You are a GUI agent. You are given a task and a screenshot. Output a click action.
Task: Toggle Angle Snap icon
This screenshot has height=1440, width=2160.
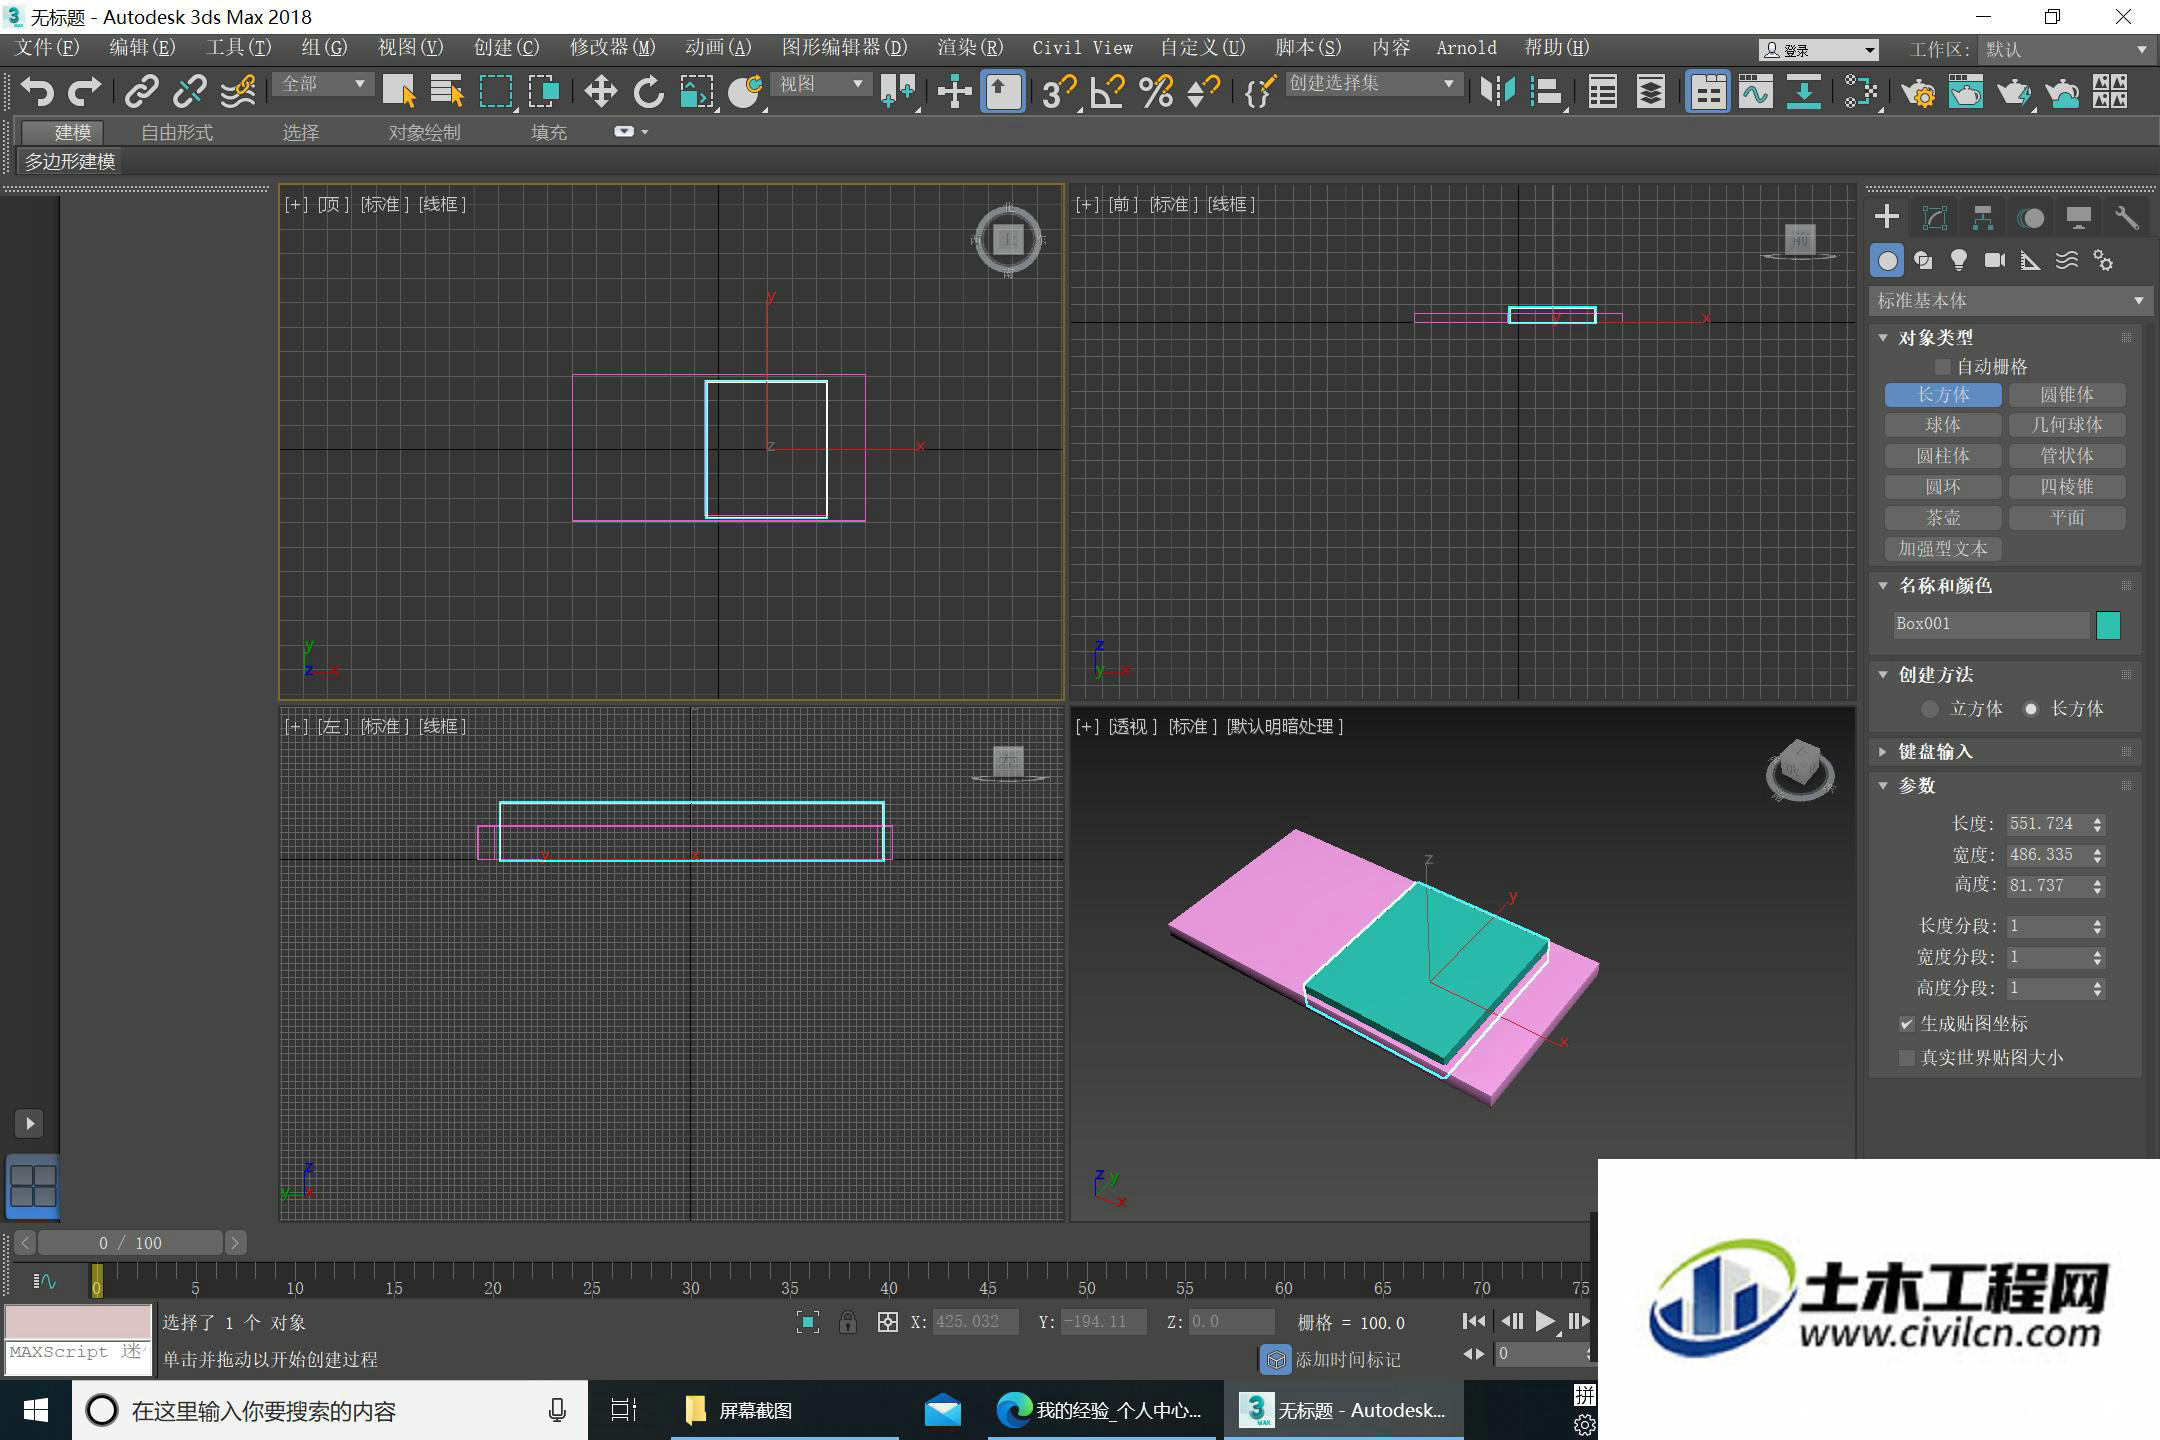(1107, 92)
